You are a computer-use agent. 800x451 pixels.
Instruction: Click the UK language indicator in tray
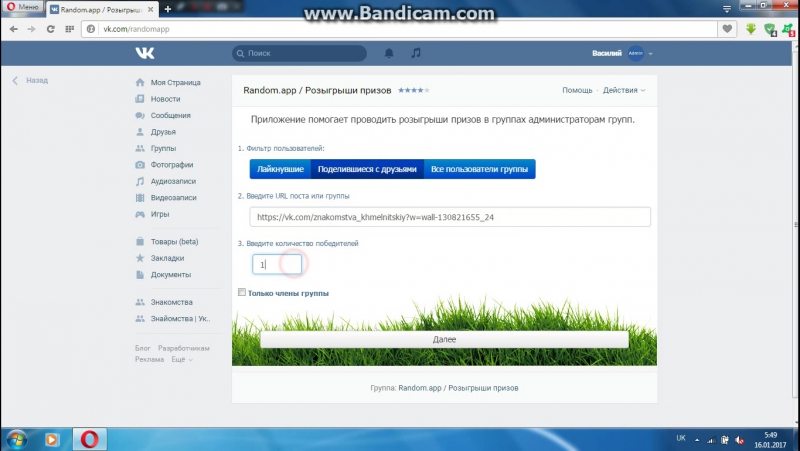coord(681,438)
